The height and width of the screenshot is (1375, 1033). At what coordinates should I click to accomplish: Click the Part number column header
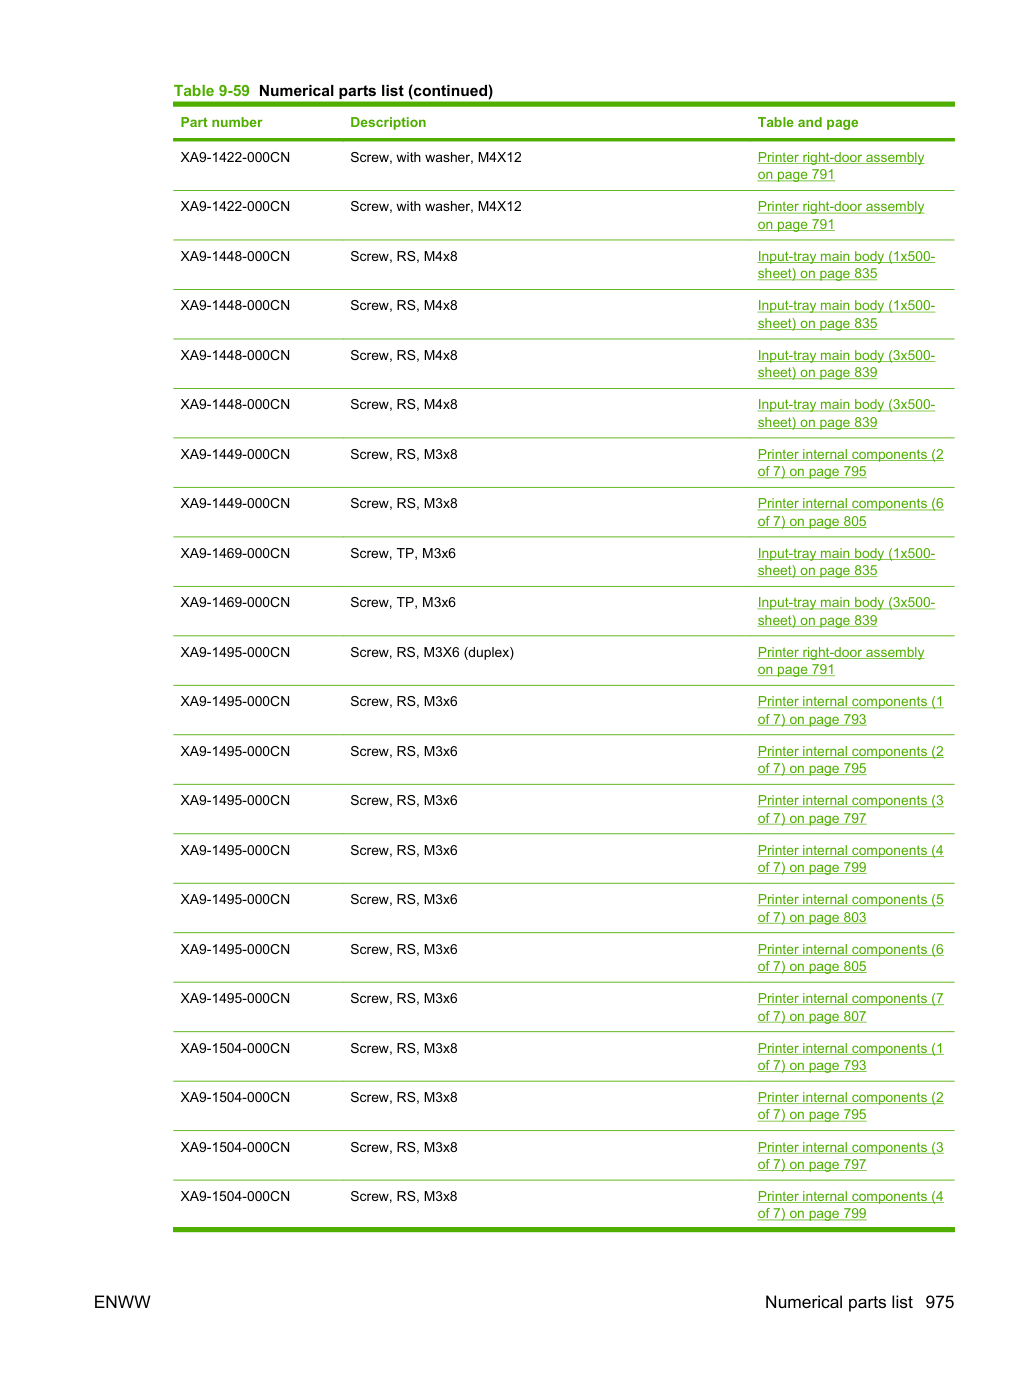tap(221, 122)
